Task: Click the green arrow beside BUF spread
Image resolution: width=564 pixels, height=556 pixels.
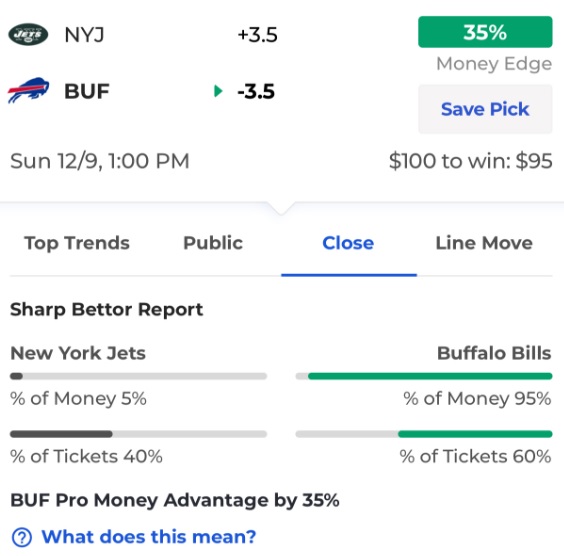Action: tap(218, 91)
